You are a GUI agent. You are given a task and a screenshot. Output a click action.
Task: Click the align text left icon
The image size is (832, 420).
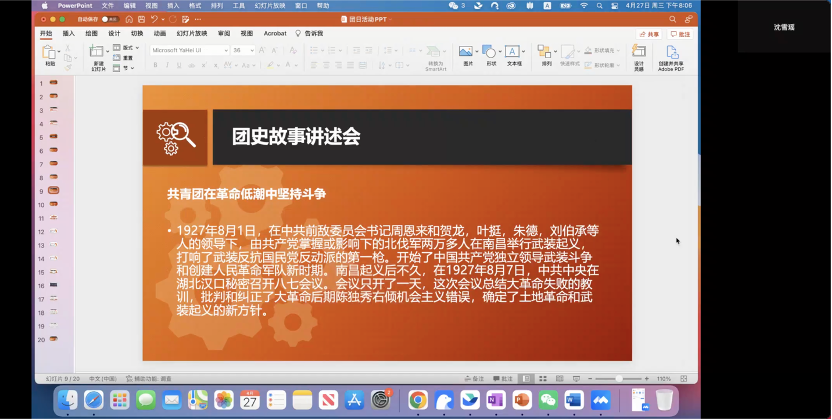point(314,65)
